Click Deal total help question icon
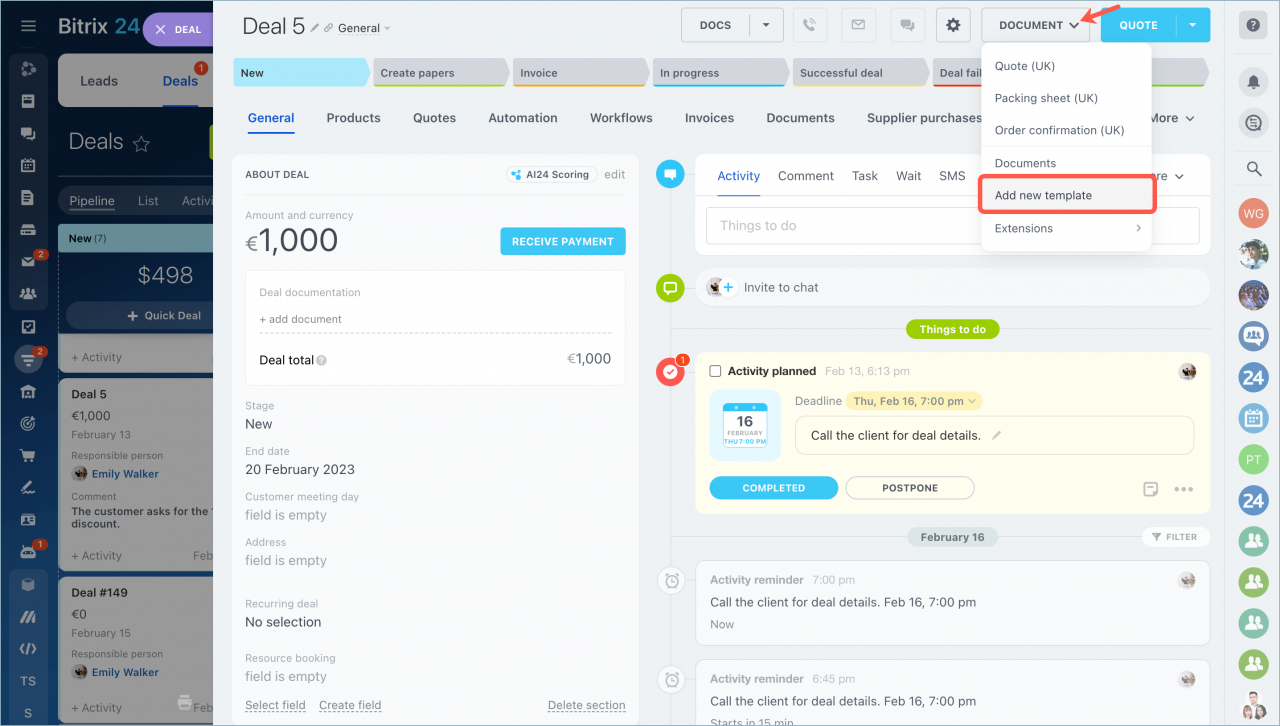The height and width of the screenshot is (726, 1280). 321,360
